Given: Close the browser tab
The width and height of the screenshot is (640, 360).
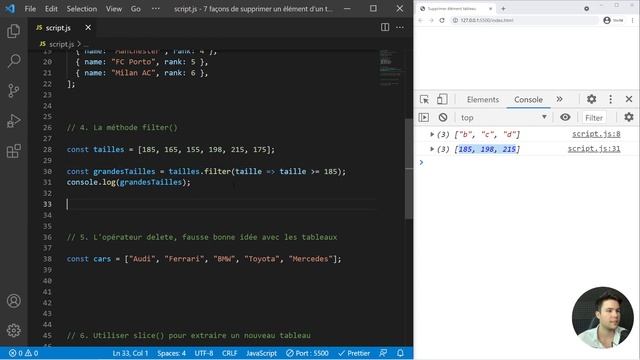Looking at the screenshot, I should (x=490, y=9).
